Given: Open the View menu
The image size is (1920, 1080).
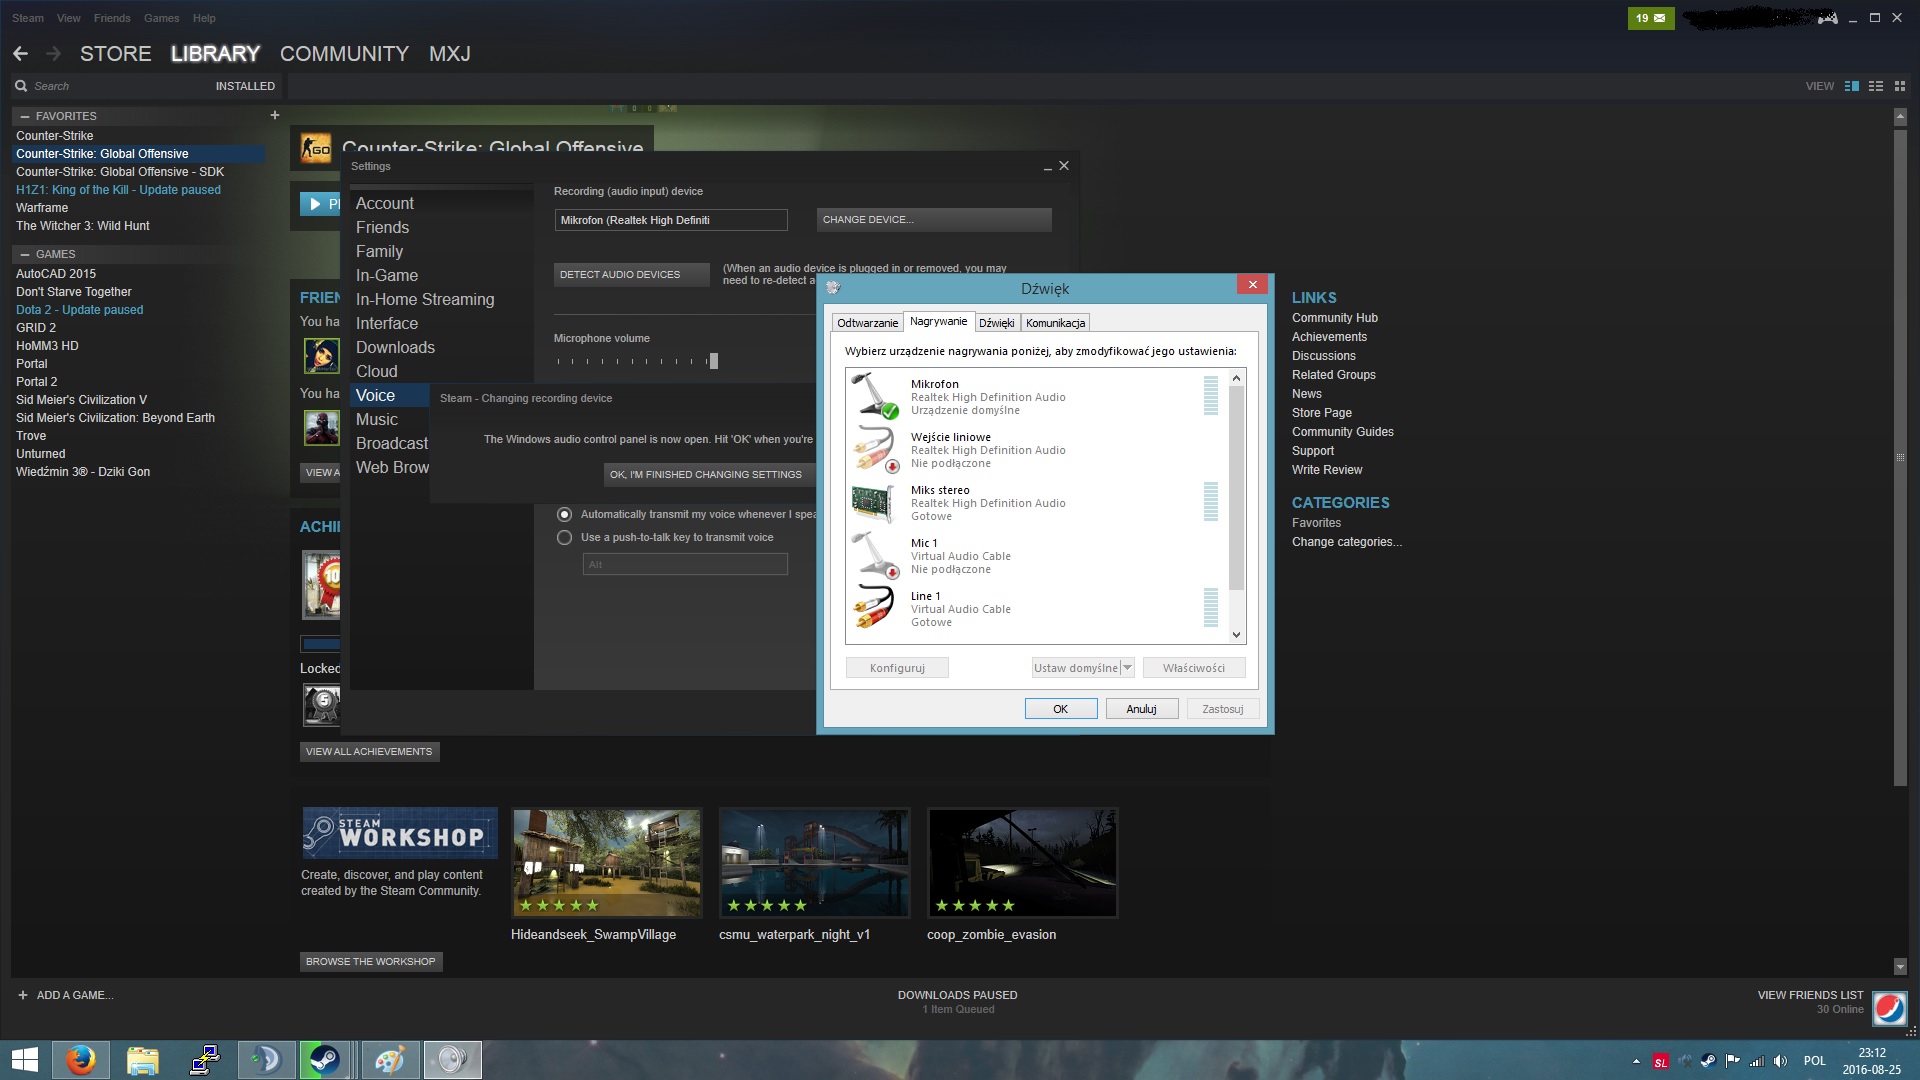Looking at the screenshot, I should point(69,18).
